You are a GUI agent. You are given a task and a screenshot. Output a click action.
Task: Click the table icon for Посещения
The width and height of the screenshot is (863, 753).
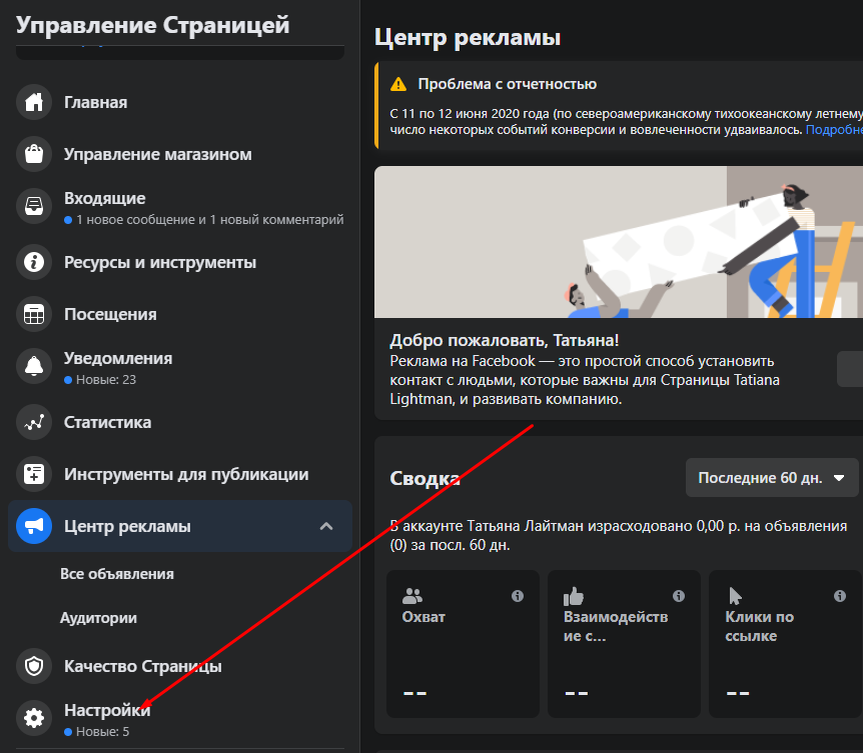(x=34, y=314)
